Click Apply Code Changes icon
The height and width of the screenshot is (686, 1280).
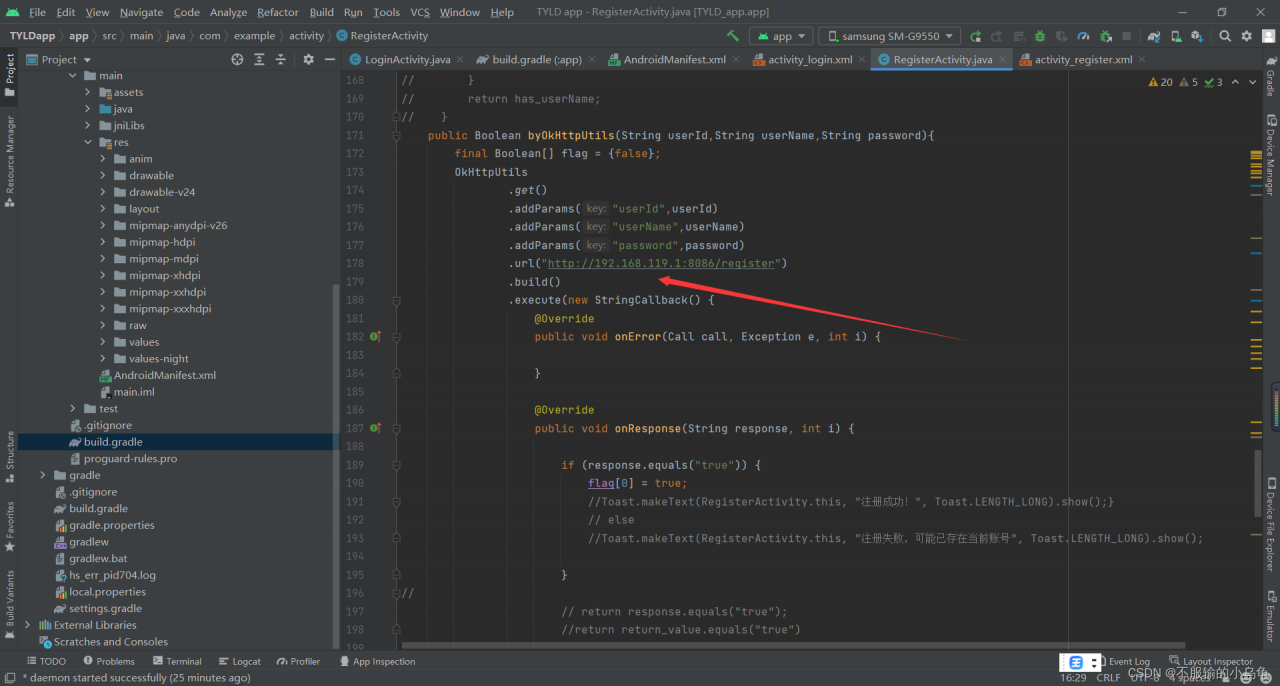(x=1019, y=36)
